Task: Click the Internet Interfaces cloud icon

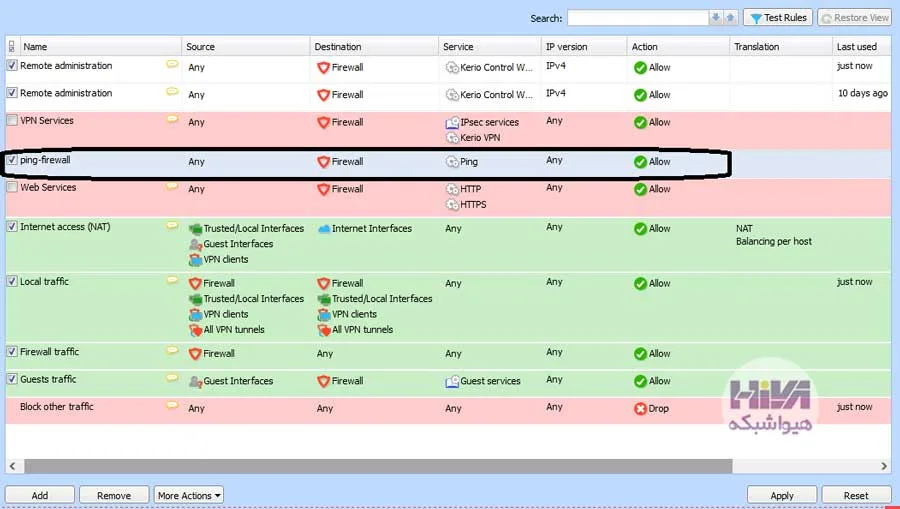Action: [x=324, y=228]
